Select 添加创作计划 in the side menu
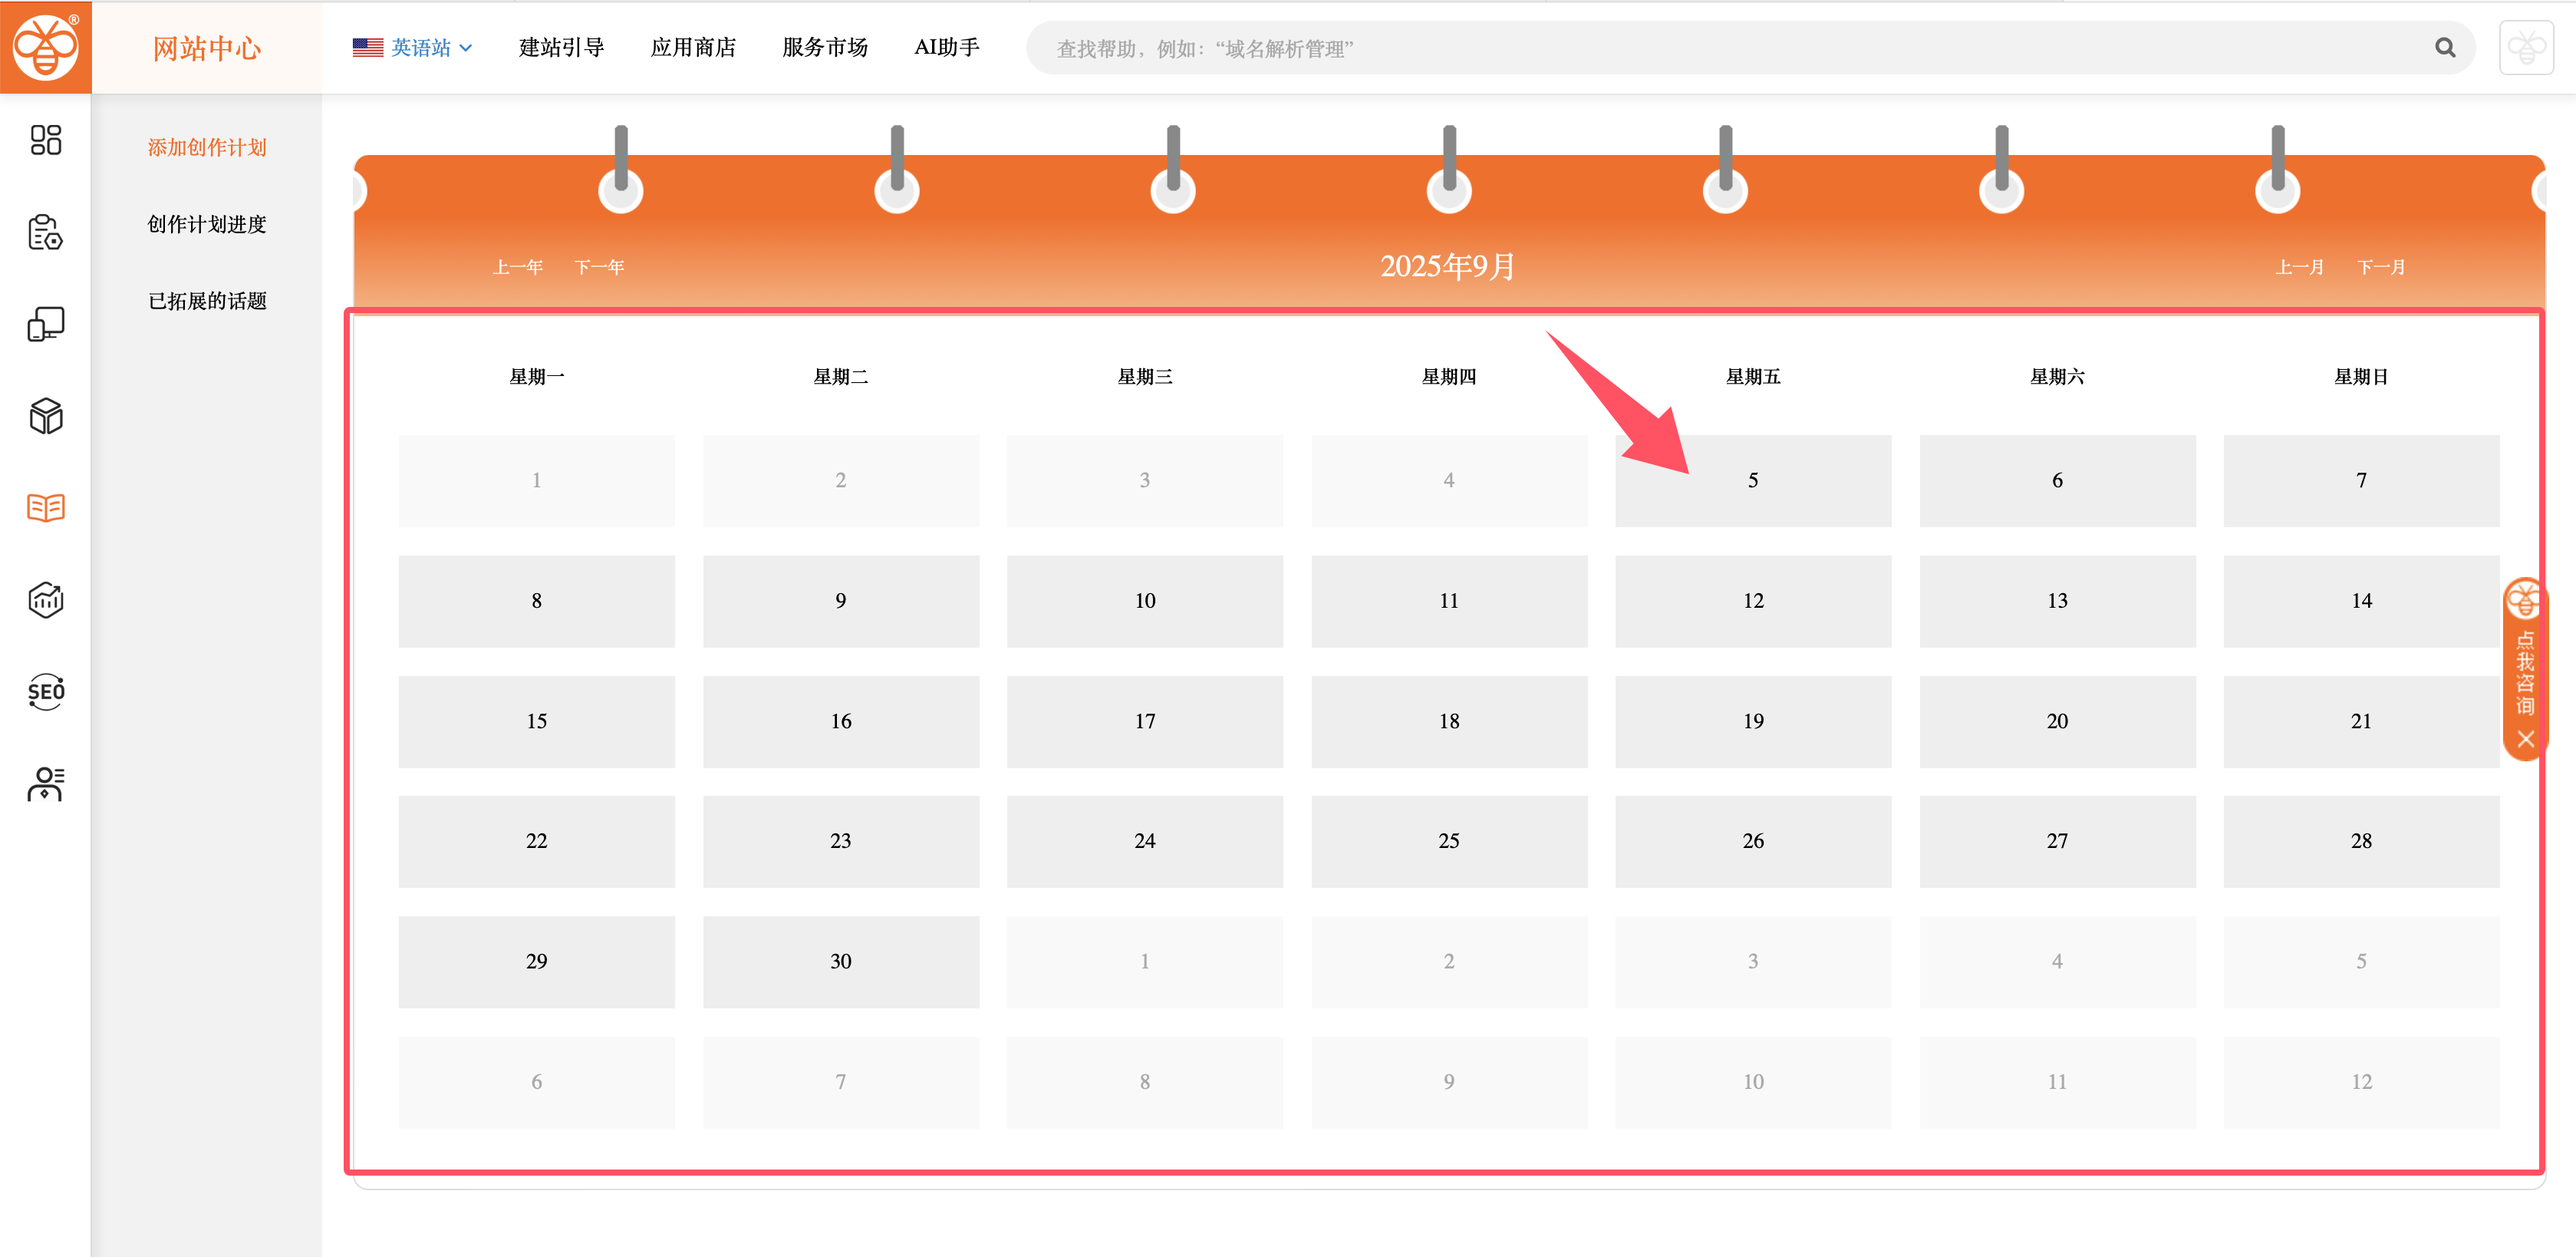 [x=207, y=148]
